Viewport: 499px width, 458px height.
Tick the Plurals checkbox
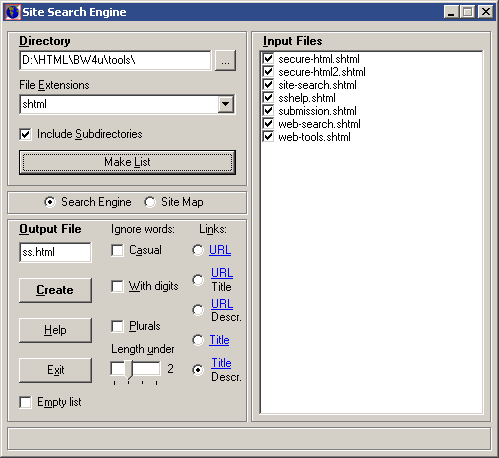117,326
